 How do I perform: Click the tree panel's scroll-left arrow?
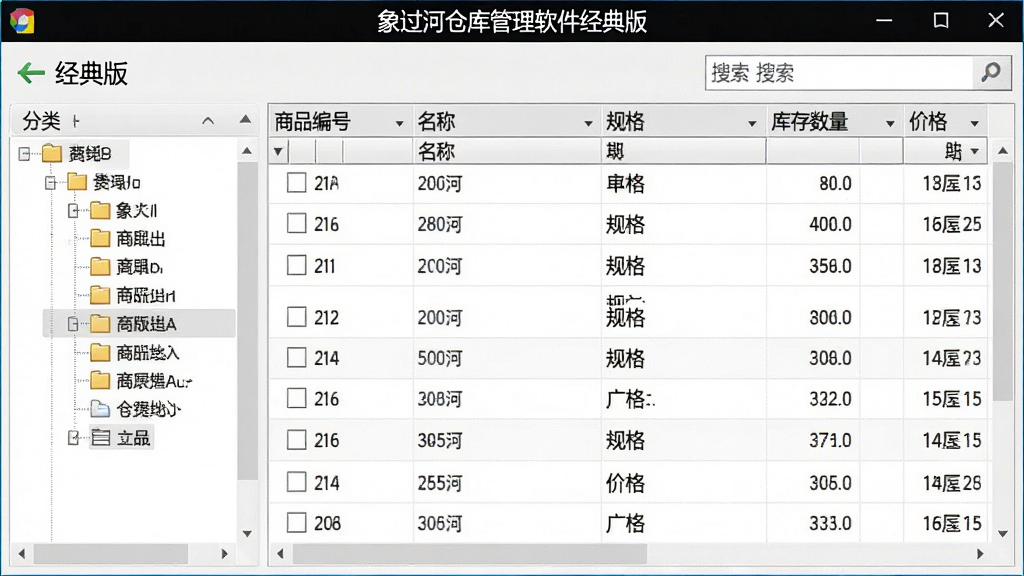coord(22,554)
